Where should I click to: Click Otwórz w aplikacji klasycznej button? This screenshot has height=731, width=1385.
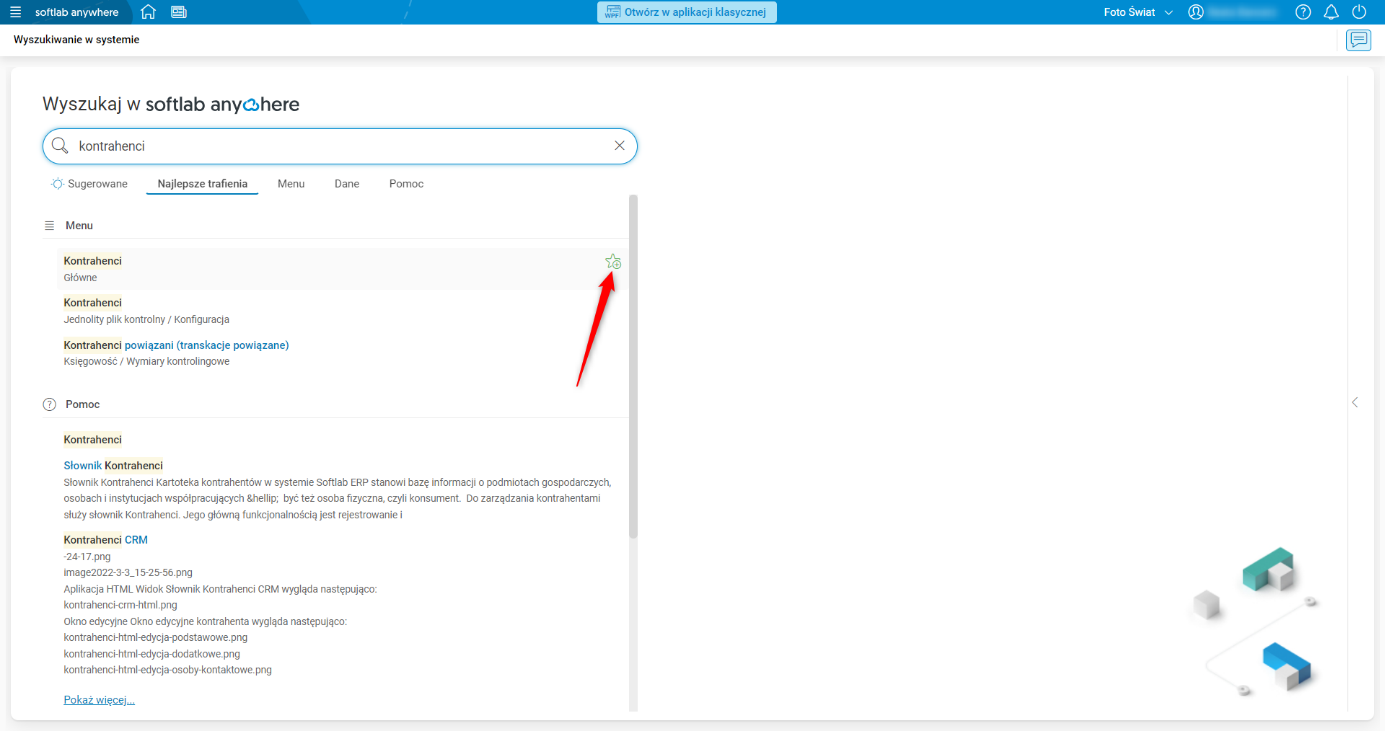click(687, 12)
